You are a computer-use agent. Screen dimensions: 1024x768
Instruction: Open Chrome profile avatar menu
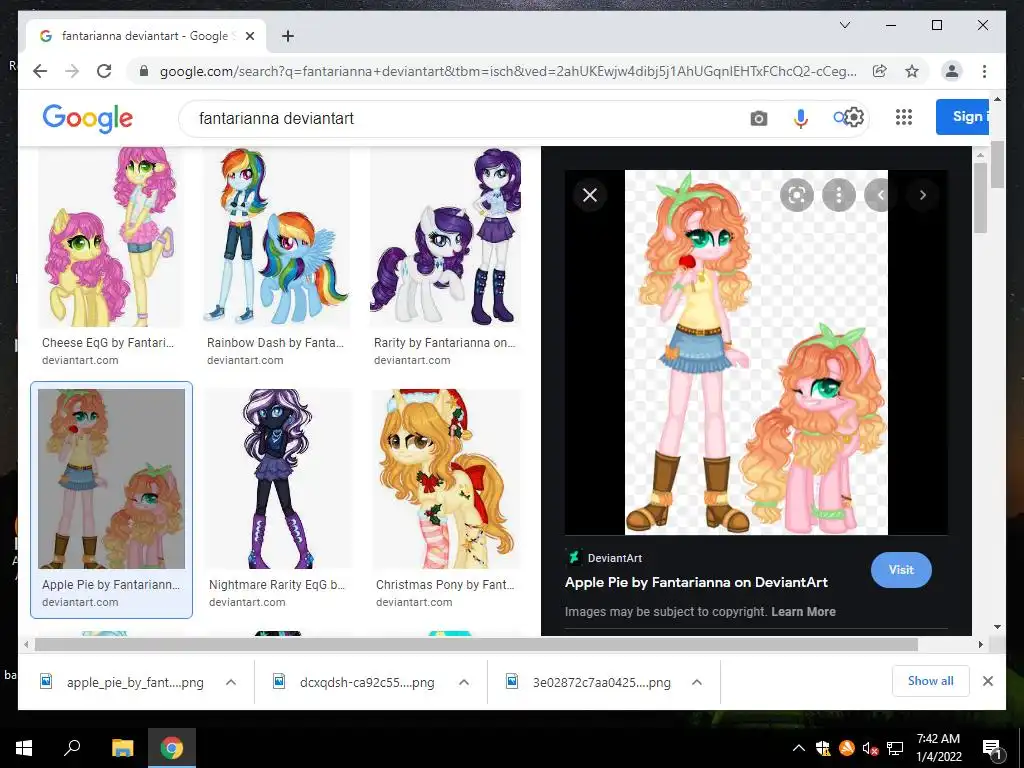952,71
